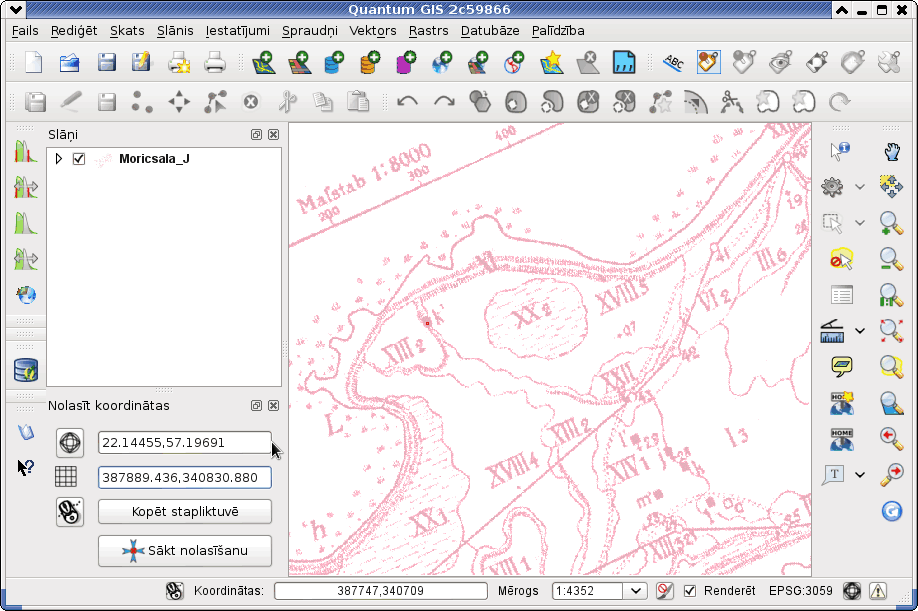
Task: Select the Pan Map hand tool
Action: pos(891,152)
